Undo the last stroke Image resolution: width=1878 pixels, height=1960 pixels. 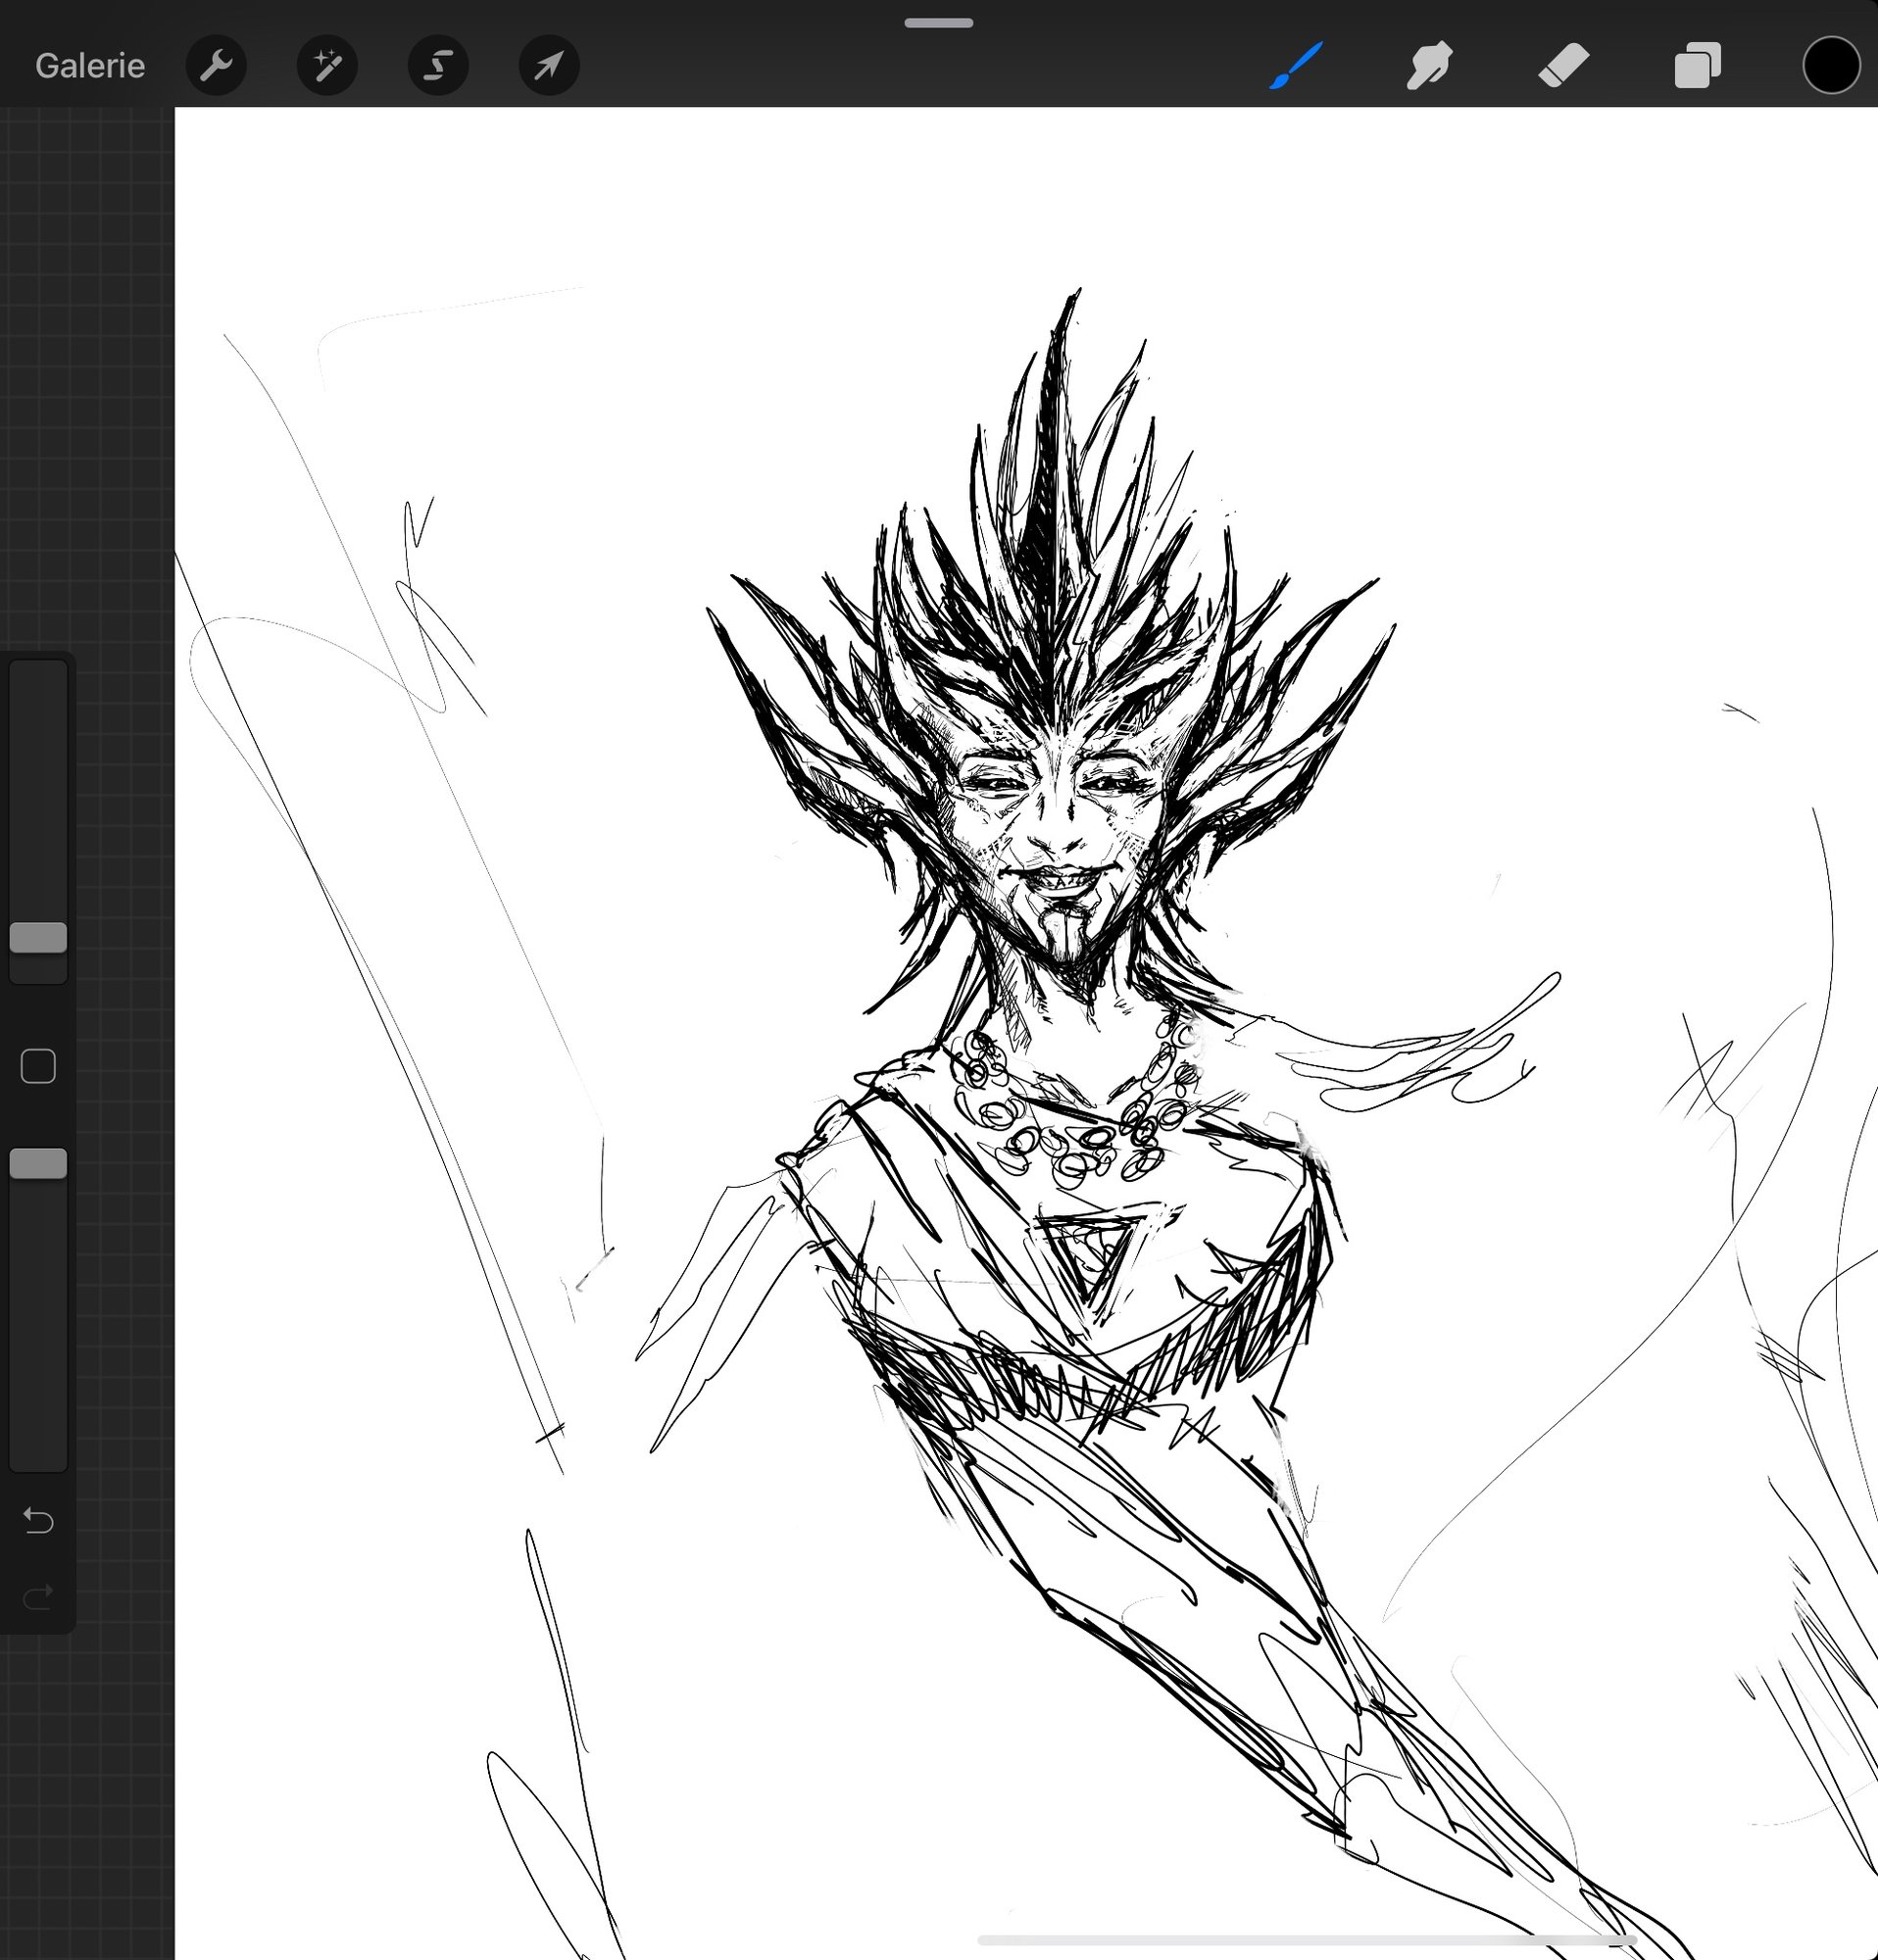click(x=38, y=1521)
